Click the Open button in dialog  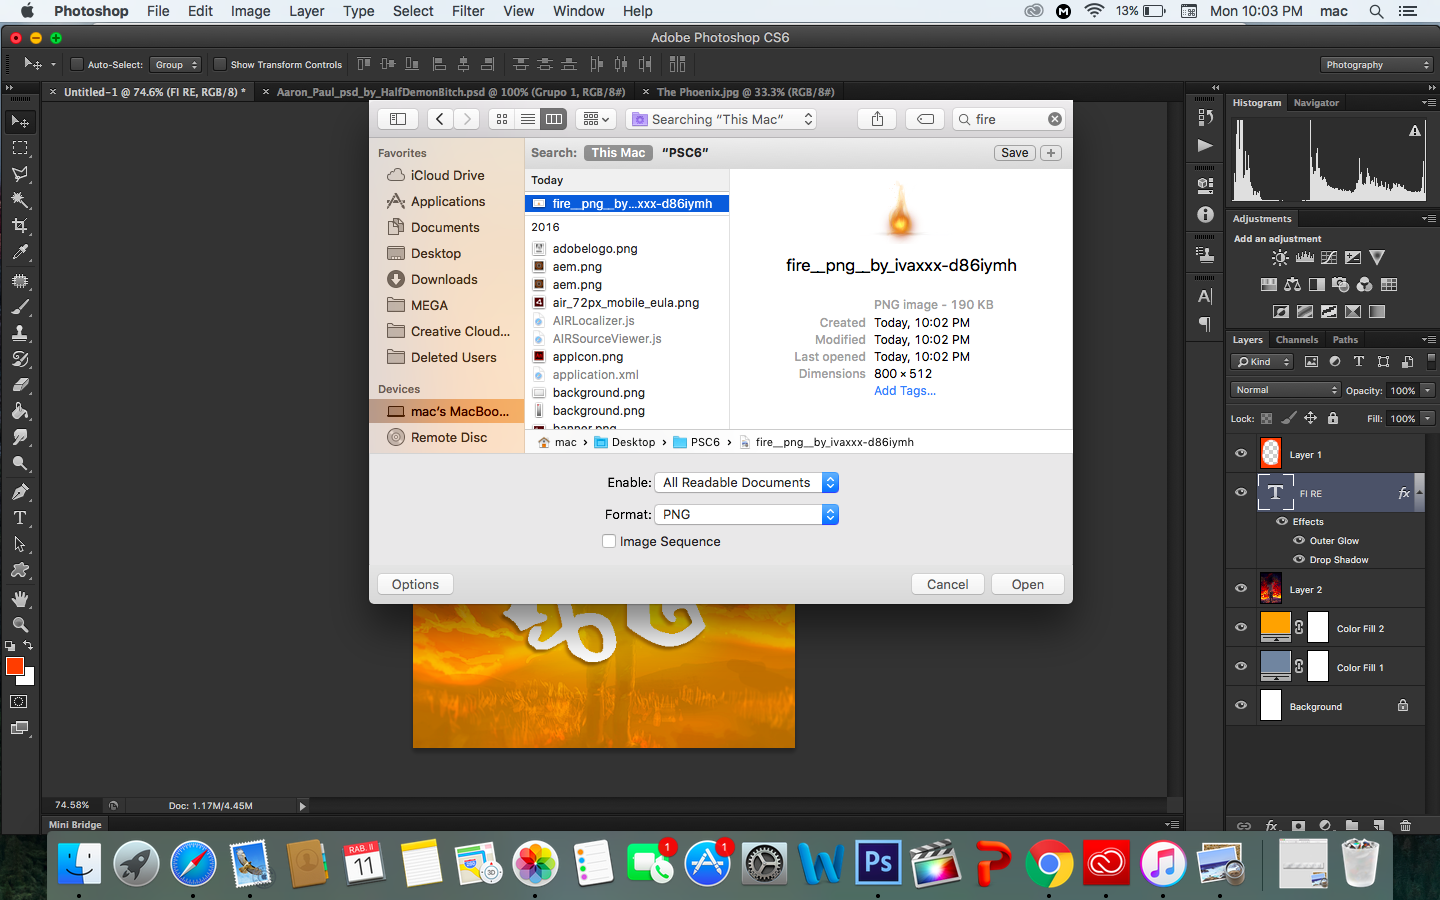click(x=1027, y=584)
